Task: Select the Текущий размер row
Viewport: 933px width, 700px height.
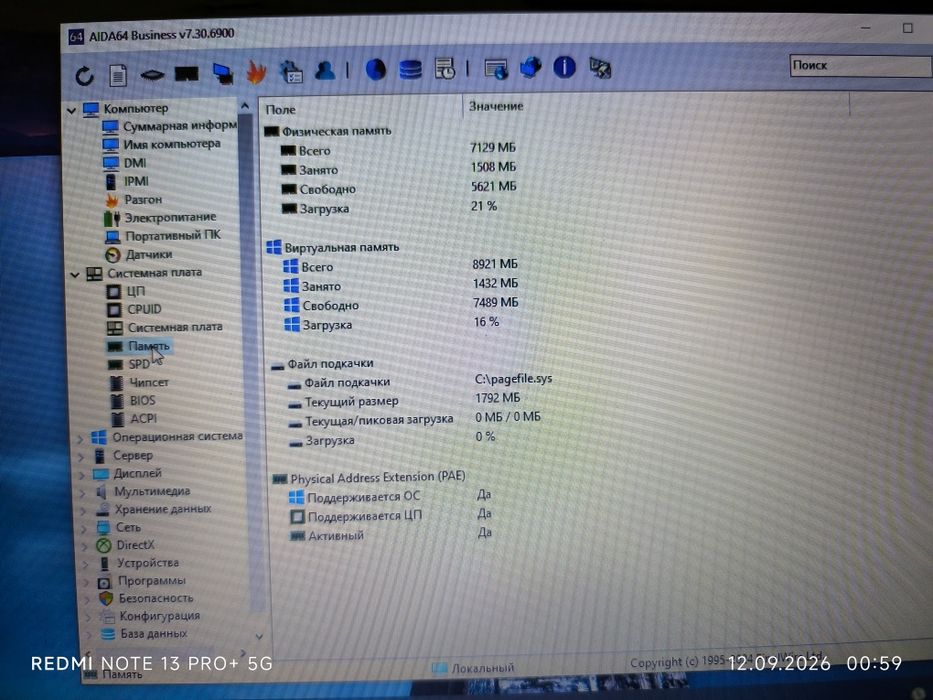Action: (x=352, y=402)
